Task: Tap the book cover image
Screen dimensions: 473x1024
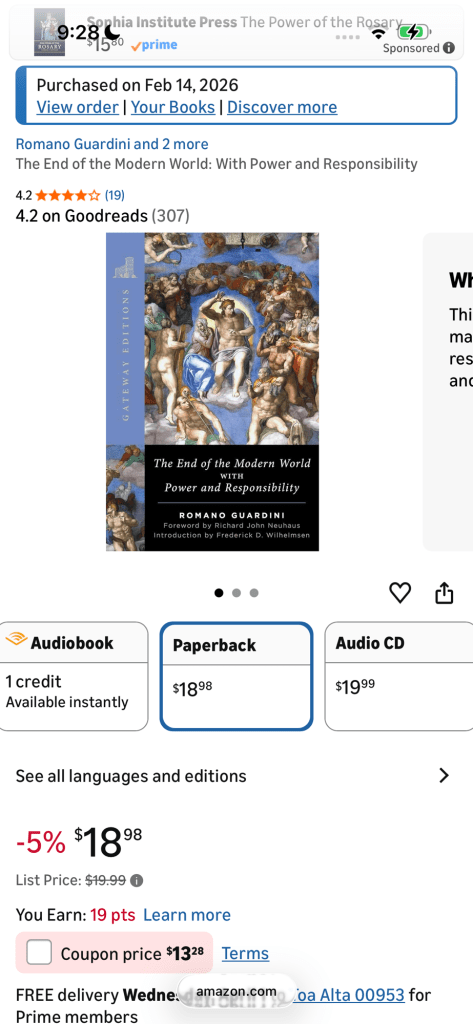Action: click(x=212, y=392)
